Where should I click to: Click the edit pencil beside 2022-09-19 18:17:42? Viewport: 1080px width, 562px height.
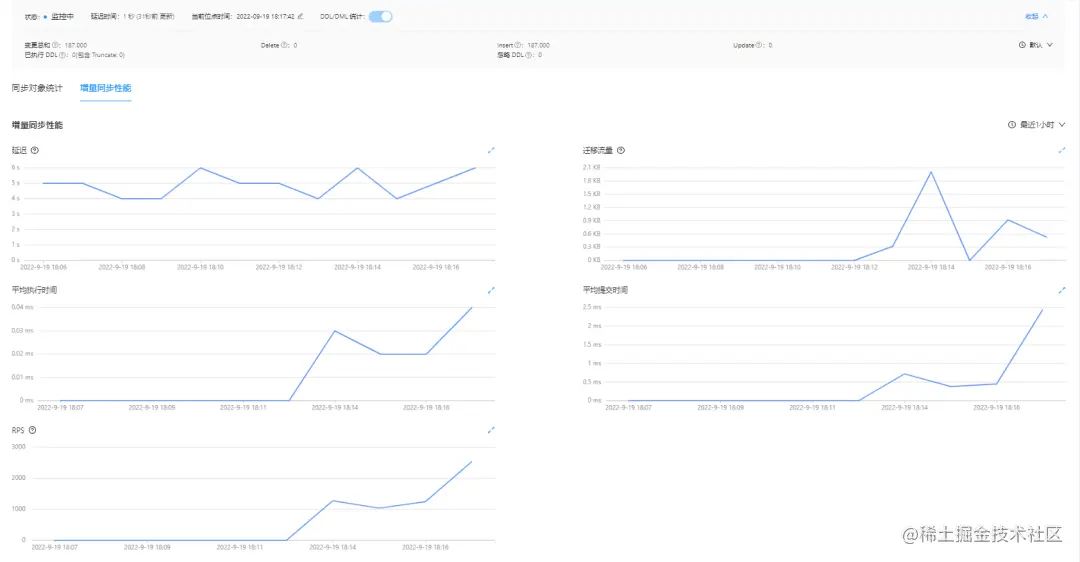300,17
